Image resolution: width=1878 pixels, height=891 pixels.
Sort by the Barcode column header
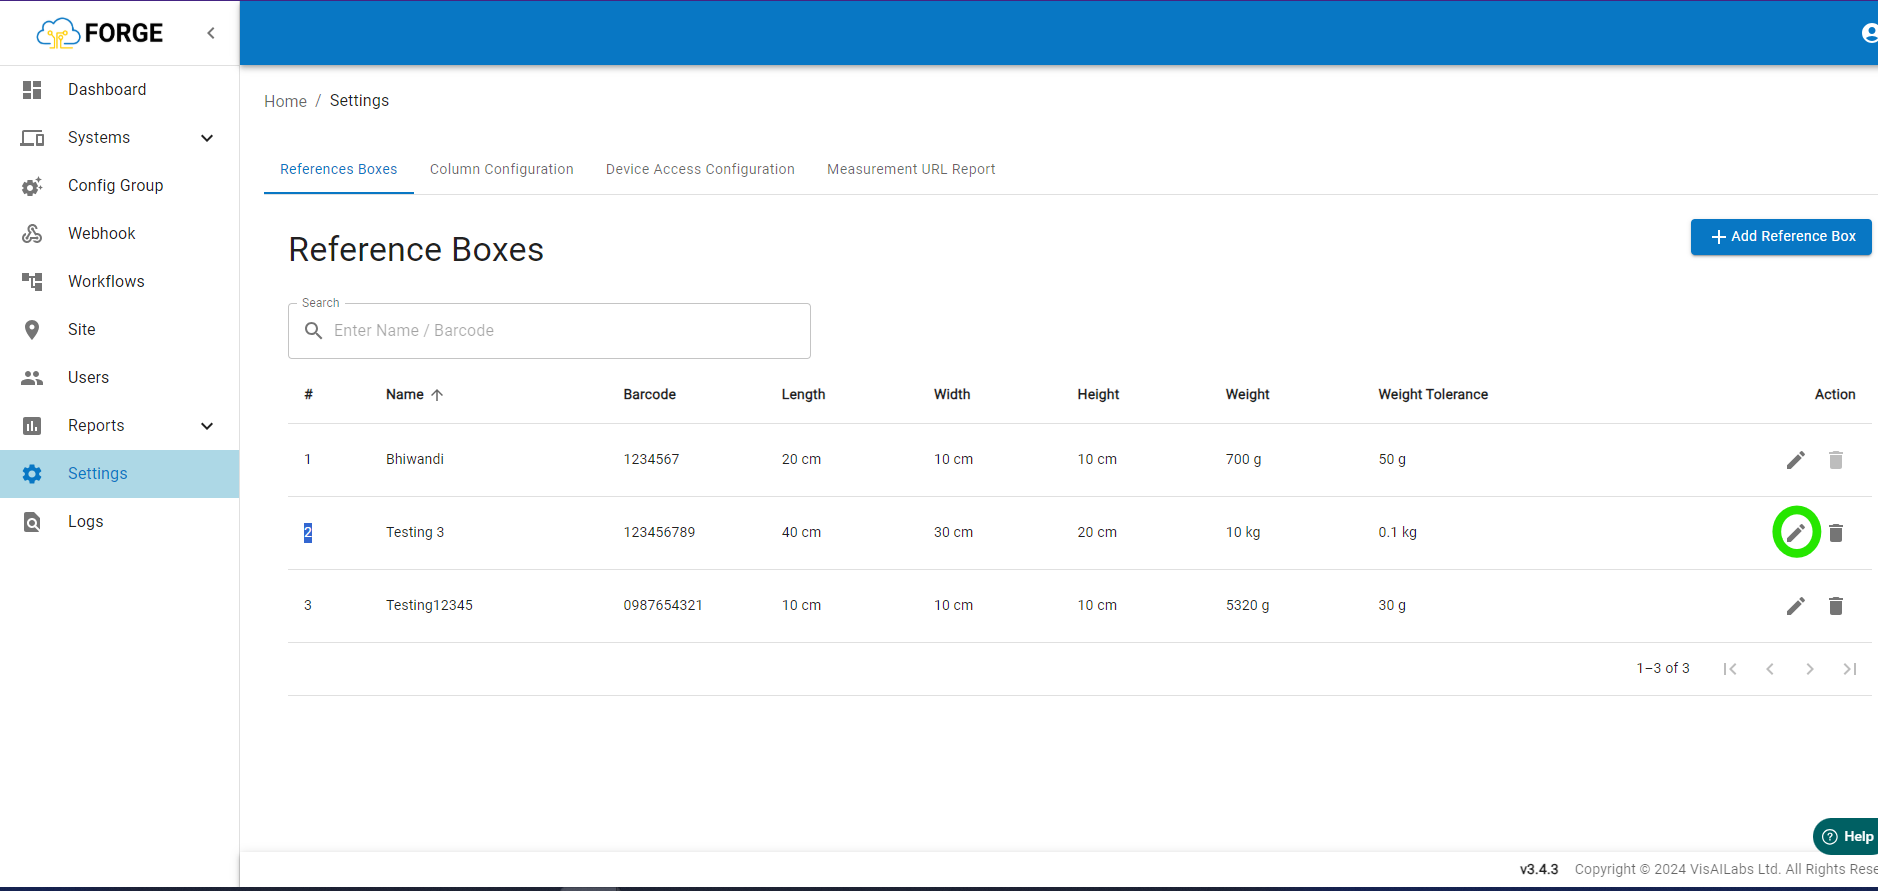[650, 395]
